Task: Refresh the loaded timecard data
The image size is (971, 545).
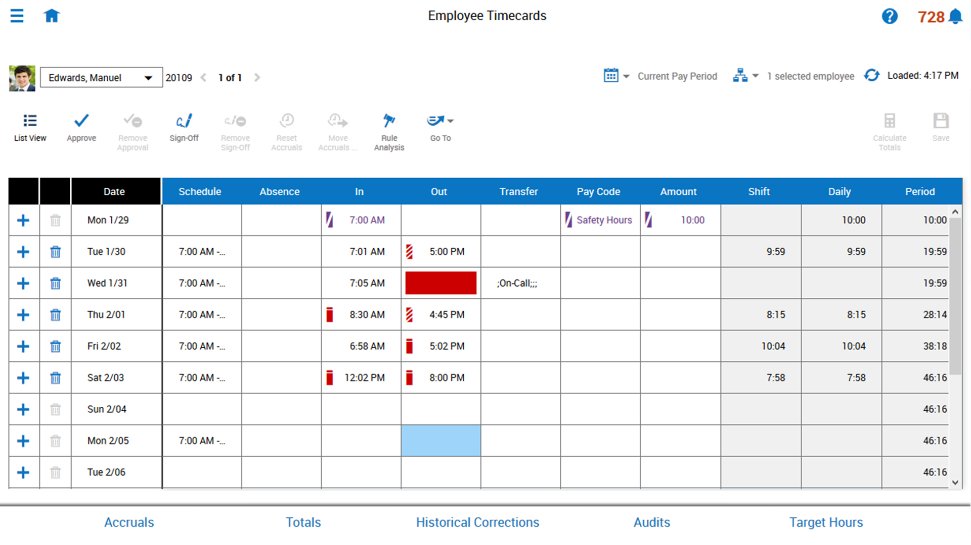Action: coord(871,76)
